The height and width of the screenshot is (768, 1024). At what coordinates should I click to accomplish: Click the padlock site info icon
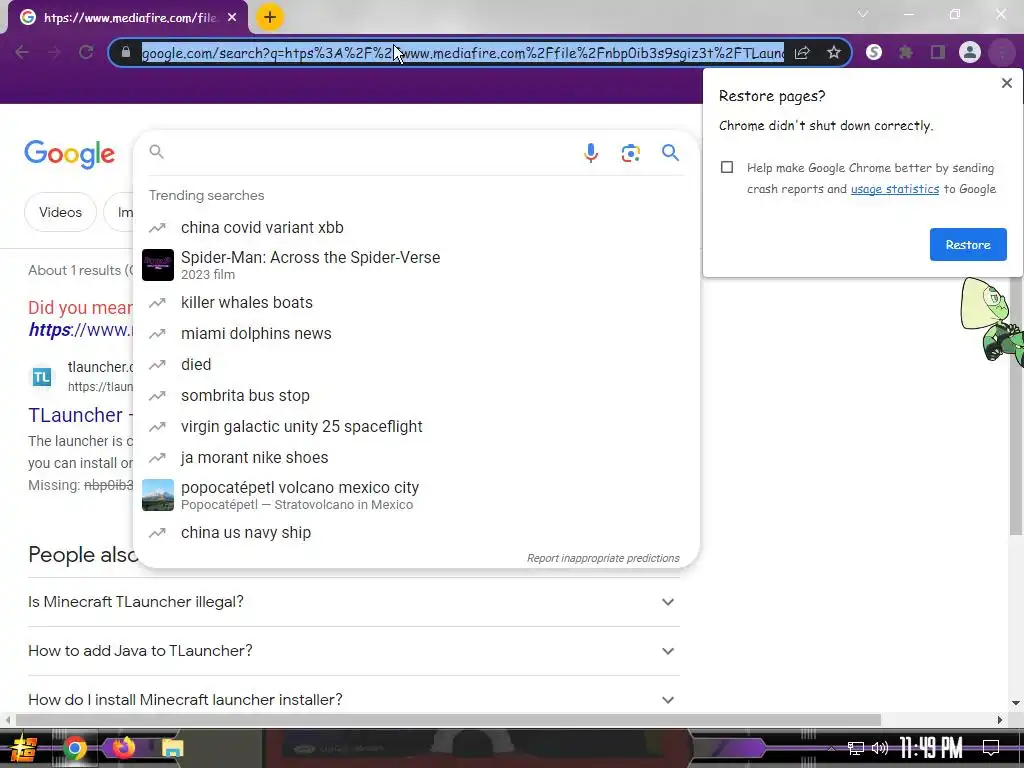[126, 52]
